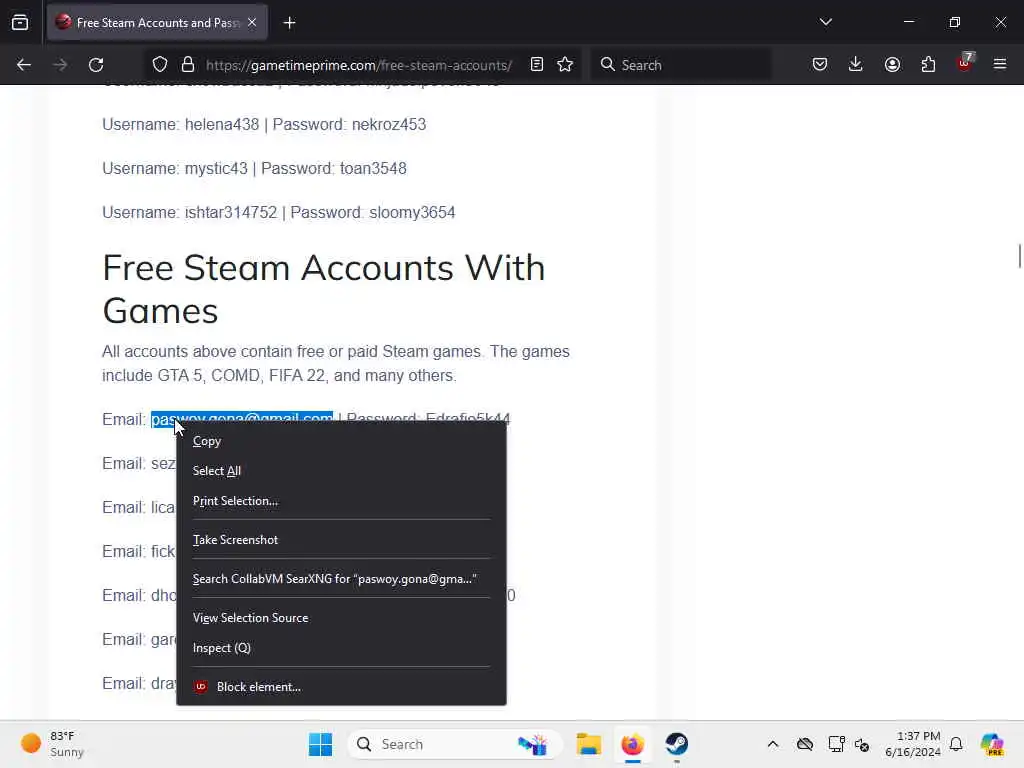This screenshot has height=768, width=1024.
Task: Click the uBlock Origin toolbar icon
Action: click(x=965, y=63)
